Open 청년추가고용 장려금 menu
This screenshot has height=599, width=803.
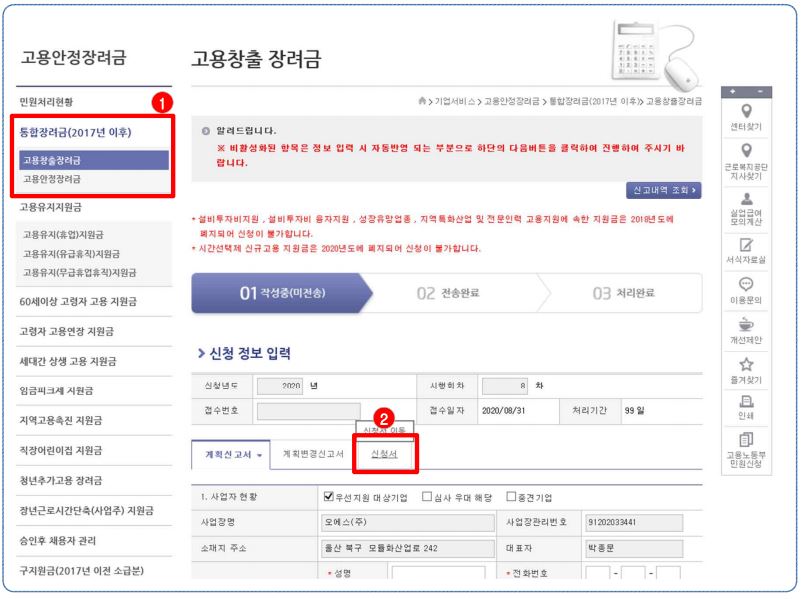pyautogui.click(x=60, y=481)
